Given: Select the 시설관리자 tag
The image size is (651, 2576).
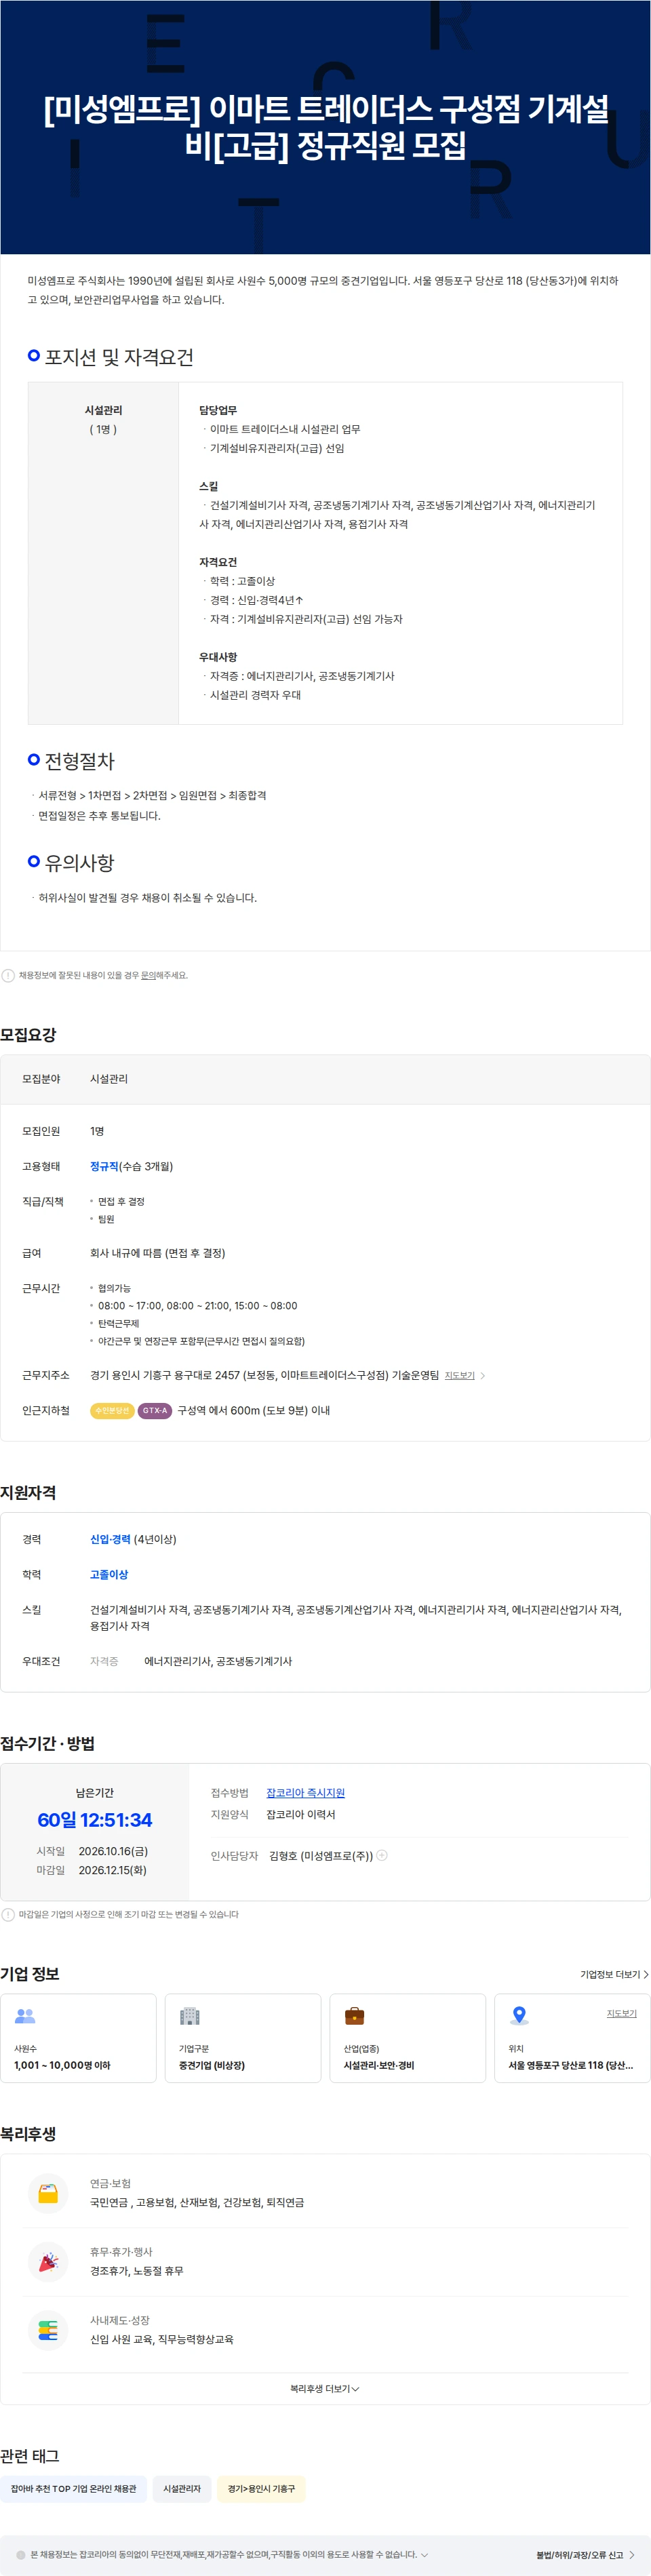Looking at the screenshot, I should [182, 2488].
